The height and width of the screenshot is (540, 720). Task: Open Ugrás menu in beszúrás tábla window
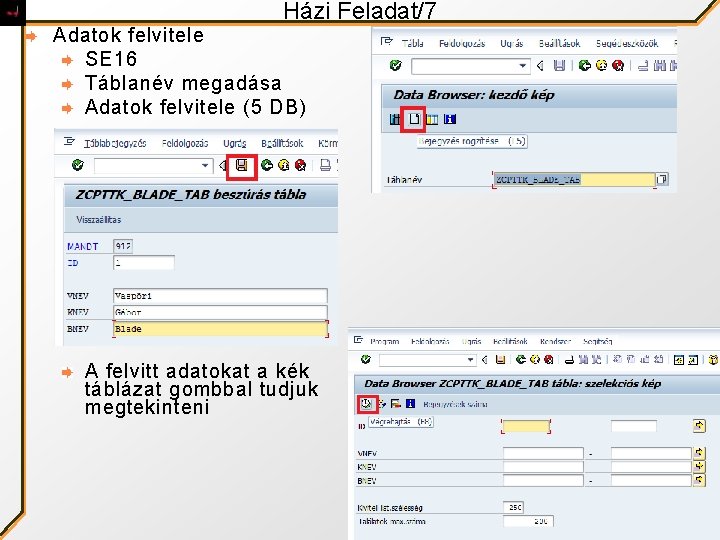click(235, 143)
